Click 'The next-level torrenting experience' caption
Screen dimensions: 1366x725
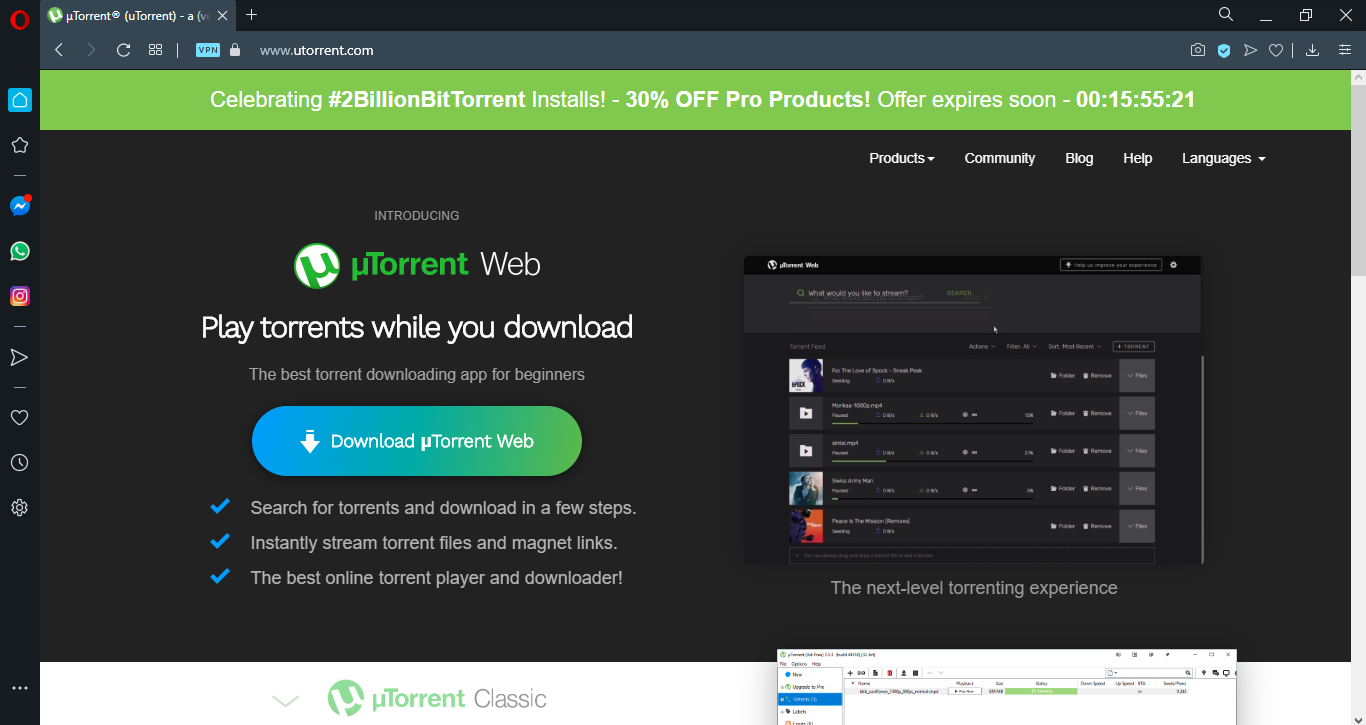point(974,588)
